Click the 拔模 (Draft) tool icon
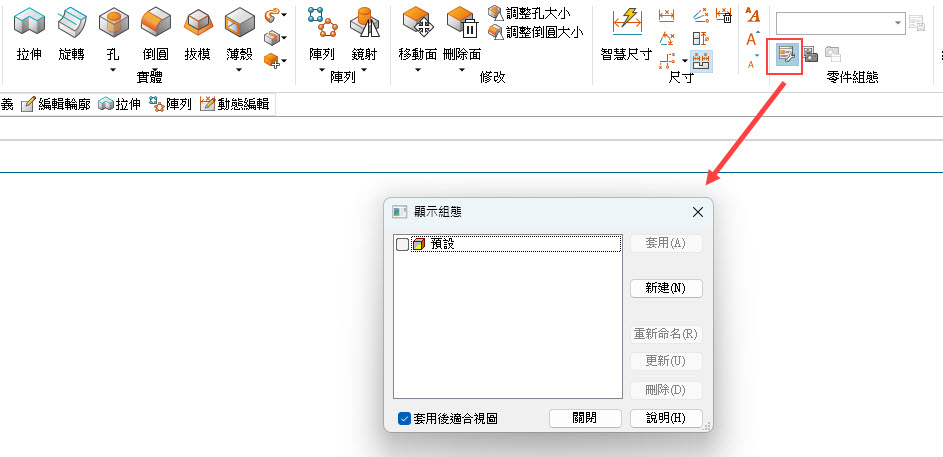 tap(196, 33)
